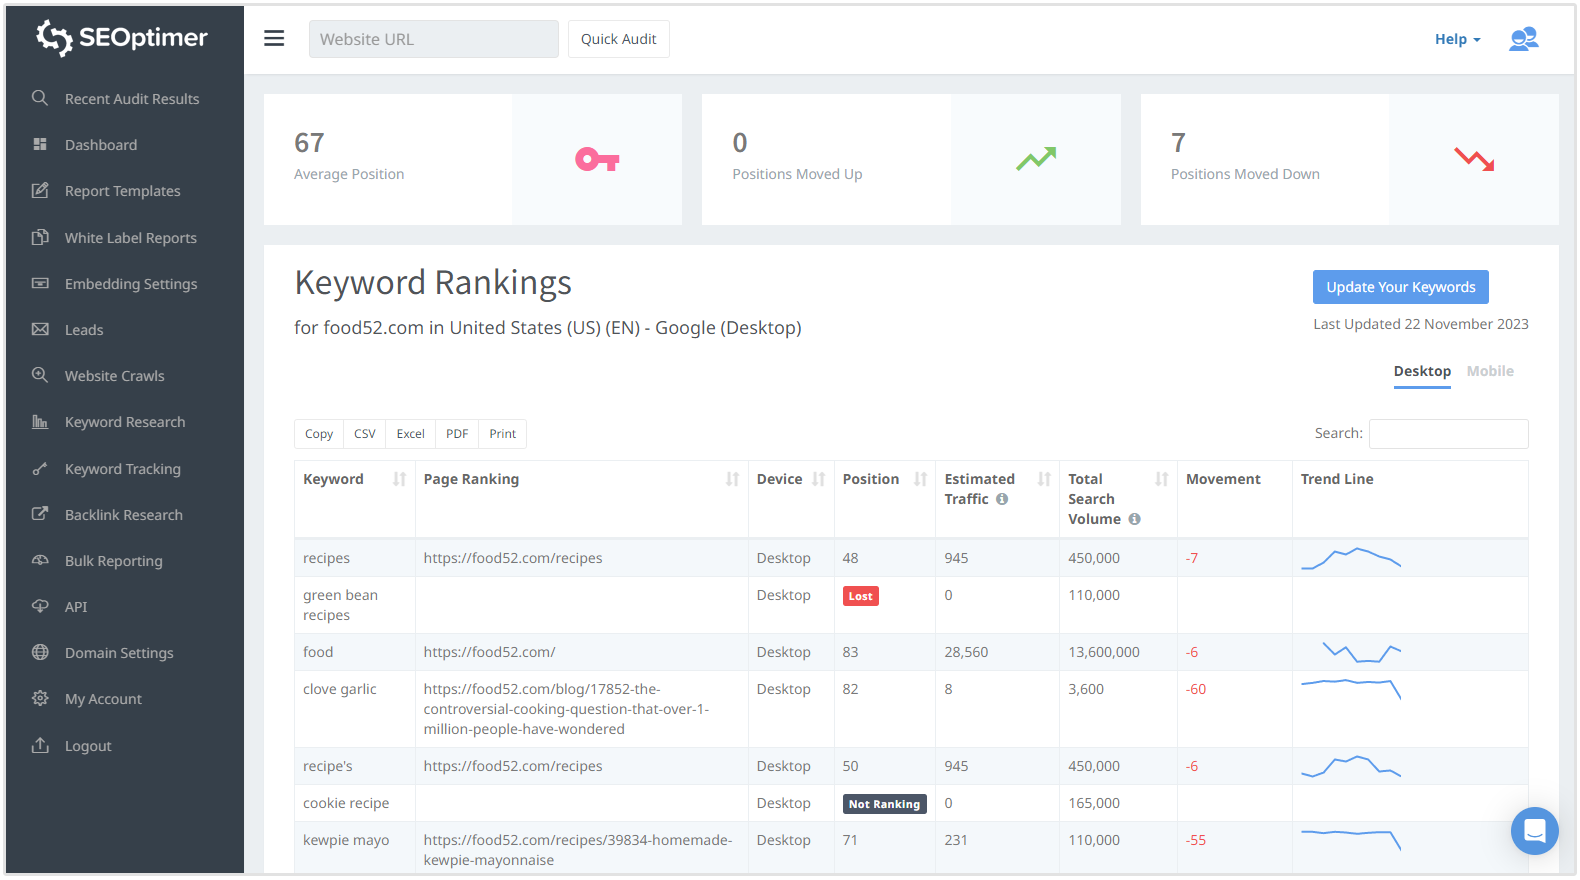Switch to the Mobile tab
Viewport: 1580px width, 880px height.
pyautogui.click(x=1489, y=371)
